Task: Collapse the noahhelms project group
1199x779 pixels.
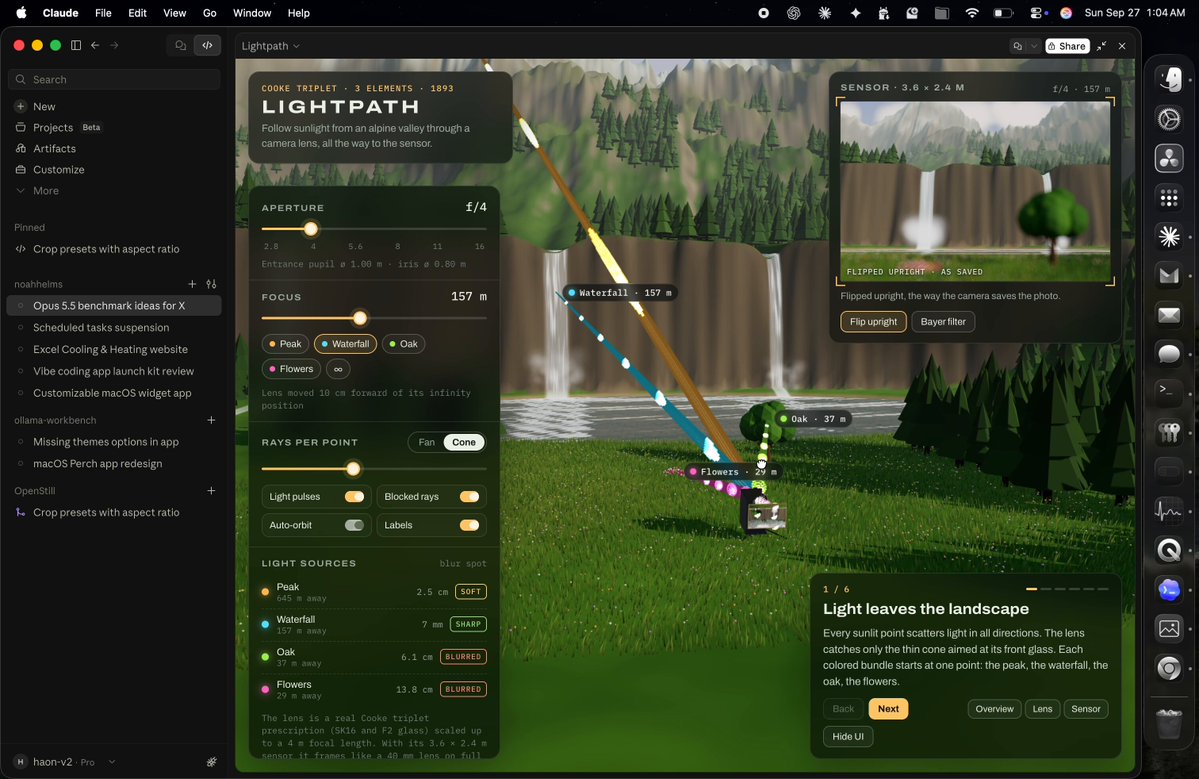Action: click(x=38, y=284)
